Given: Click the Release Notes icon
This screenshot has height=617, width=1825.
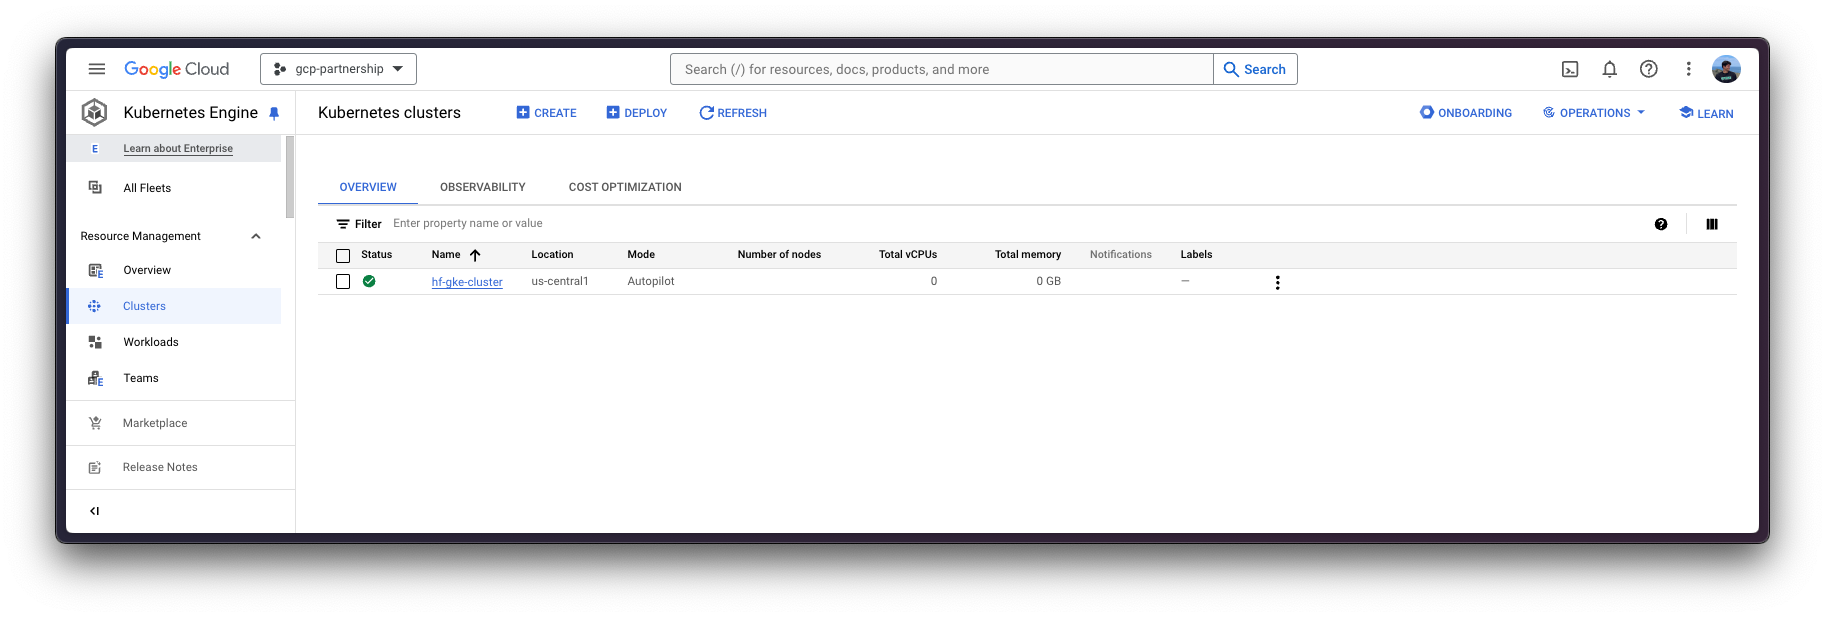Looking at the screenshot, I should click(x=95, y=467).
